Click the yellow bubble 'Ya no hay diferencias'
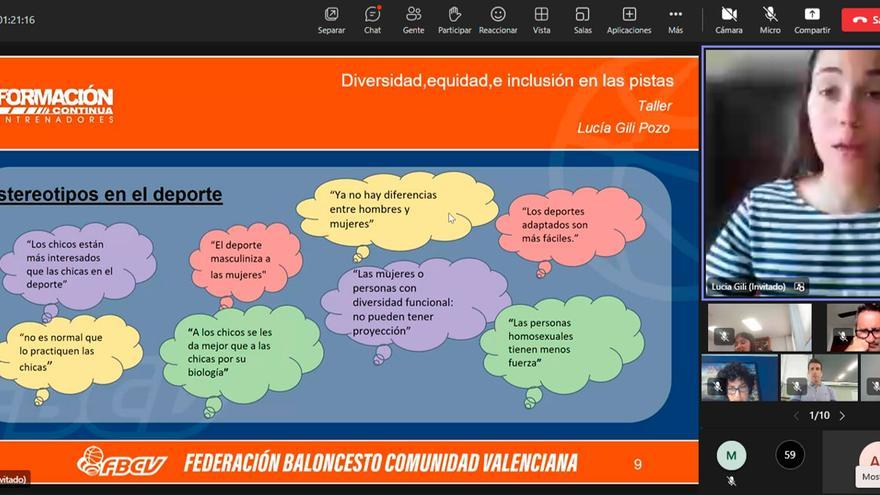880x495 pixels. (397, 212)
